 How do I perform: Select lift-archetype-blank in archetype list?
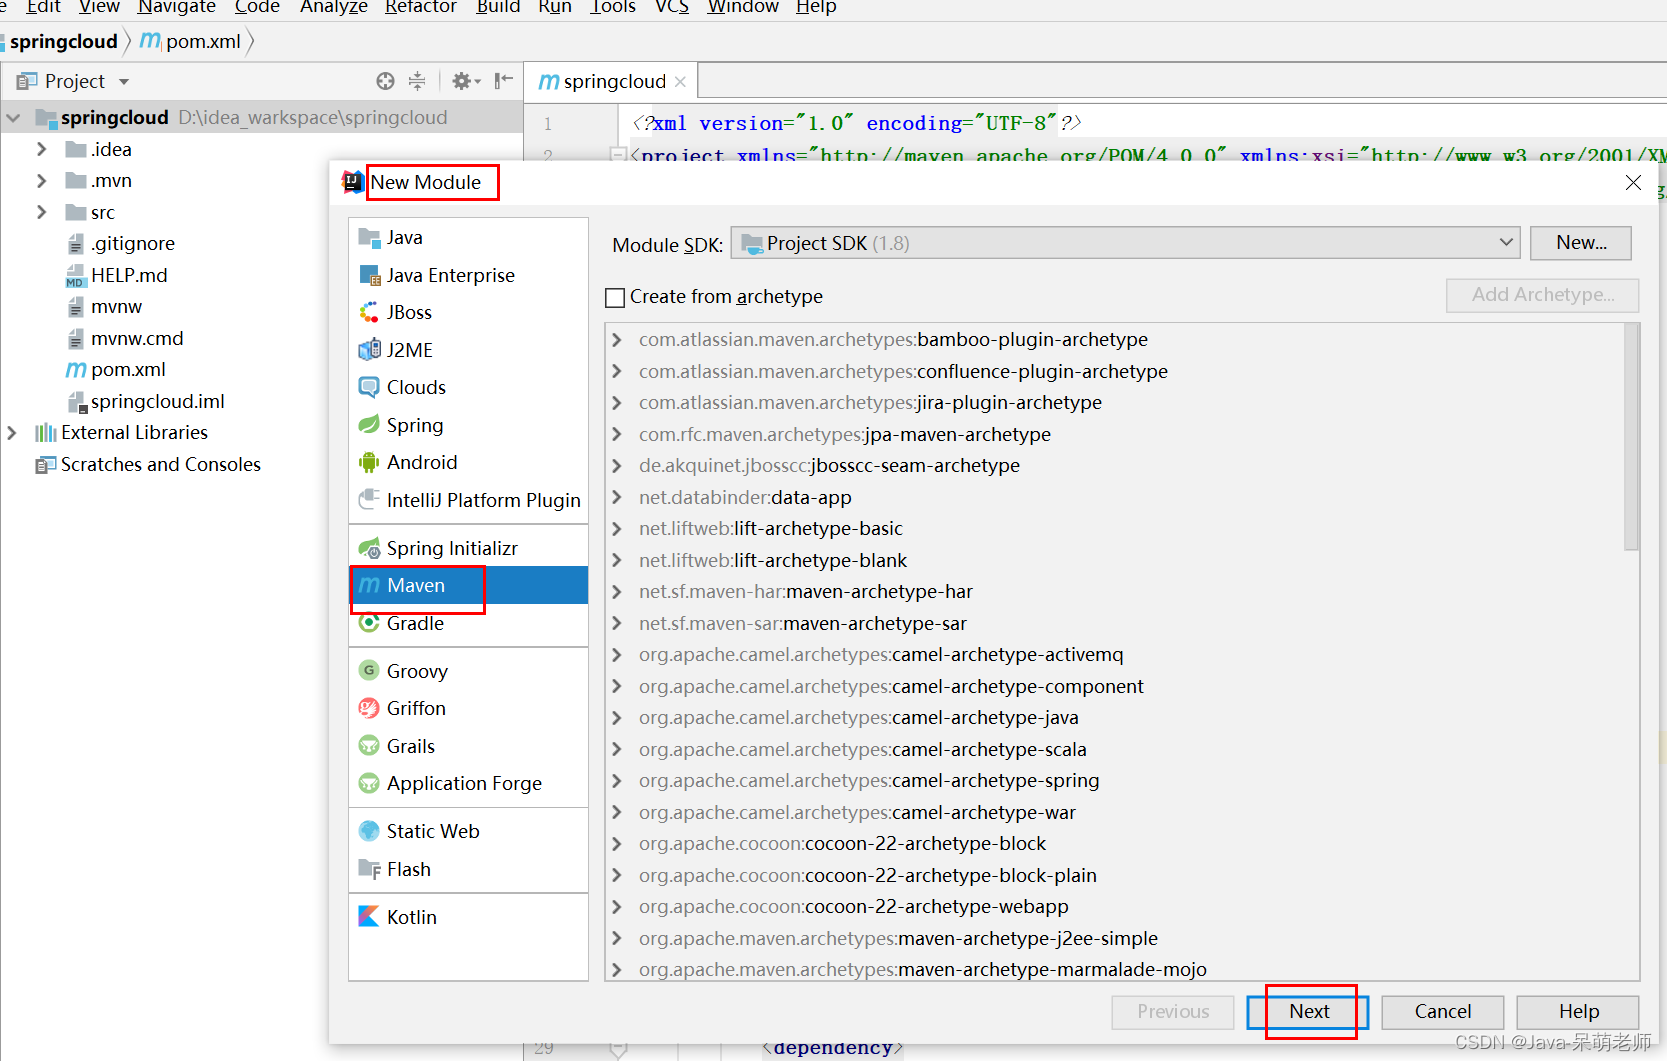(x=773, y=560)
